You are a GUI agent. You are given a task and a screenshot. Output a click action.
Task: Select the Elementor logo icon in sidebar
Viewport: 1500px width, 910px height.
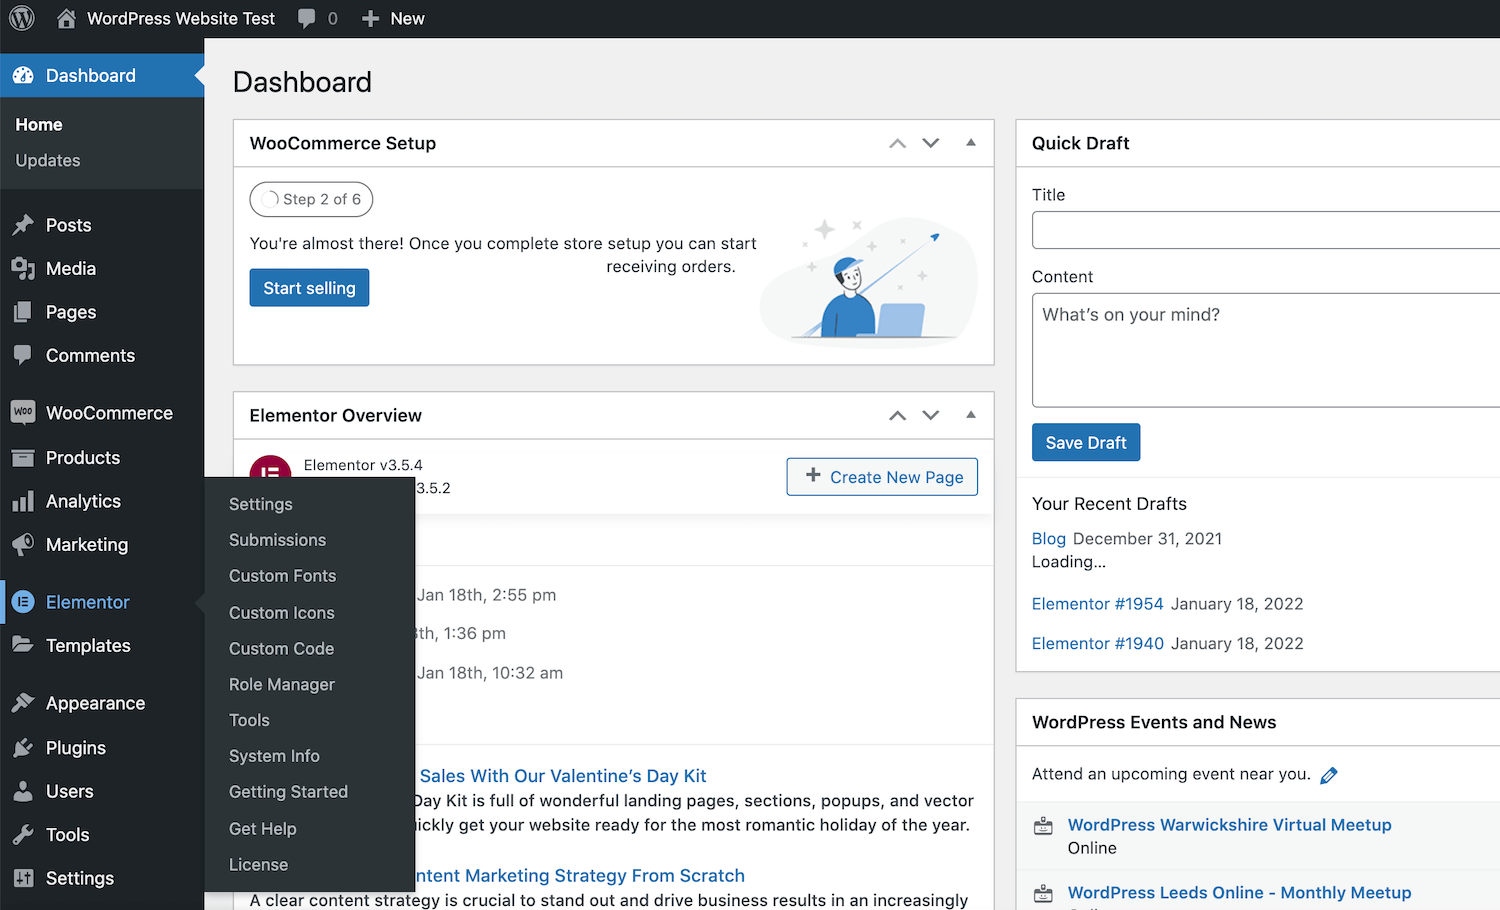pos(25,601)
